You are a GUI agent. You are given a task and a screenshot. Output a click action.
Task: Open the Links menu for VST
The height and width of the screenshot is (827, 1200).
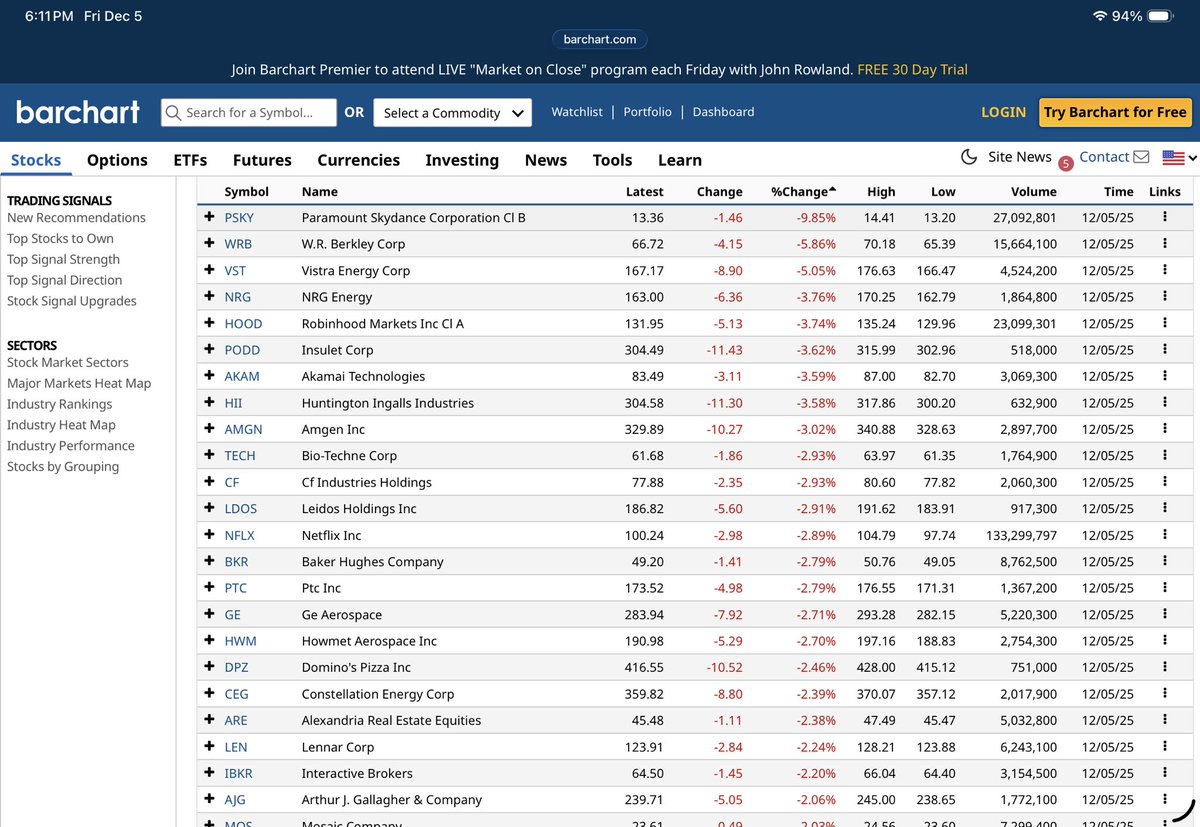click(1165, 270)
